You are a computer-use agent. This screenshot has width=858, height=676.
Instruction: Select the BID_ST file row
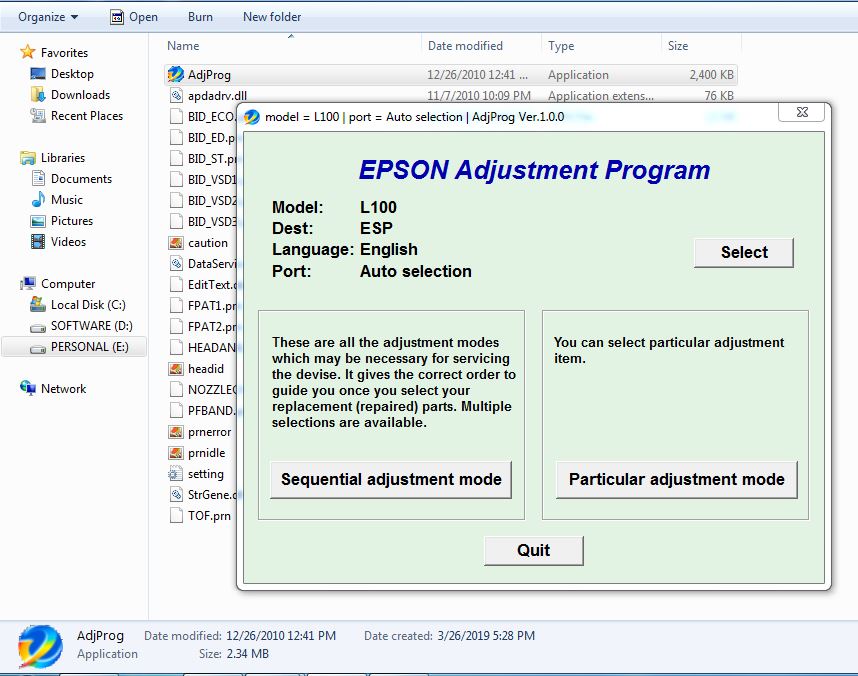pyautogui.click(x=201, y=159)
